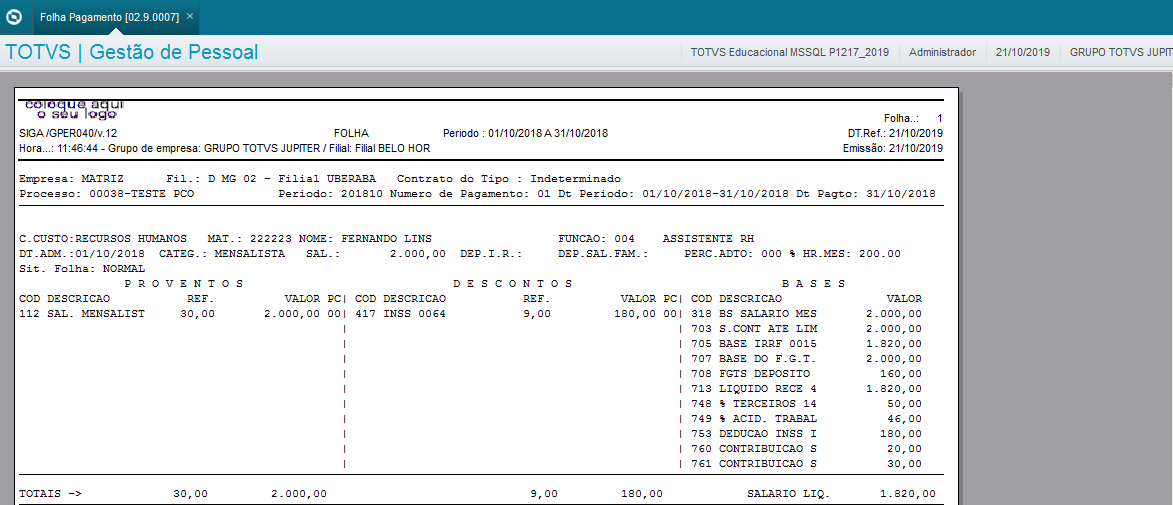Close the Folha Pagamento tab
Image resolution: width=1173 pixels, height=505 pixels.
coord(190,16)
